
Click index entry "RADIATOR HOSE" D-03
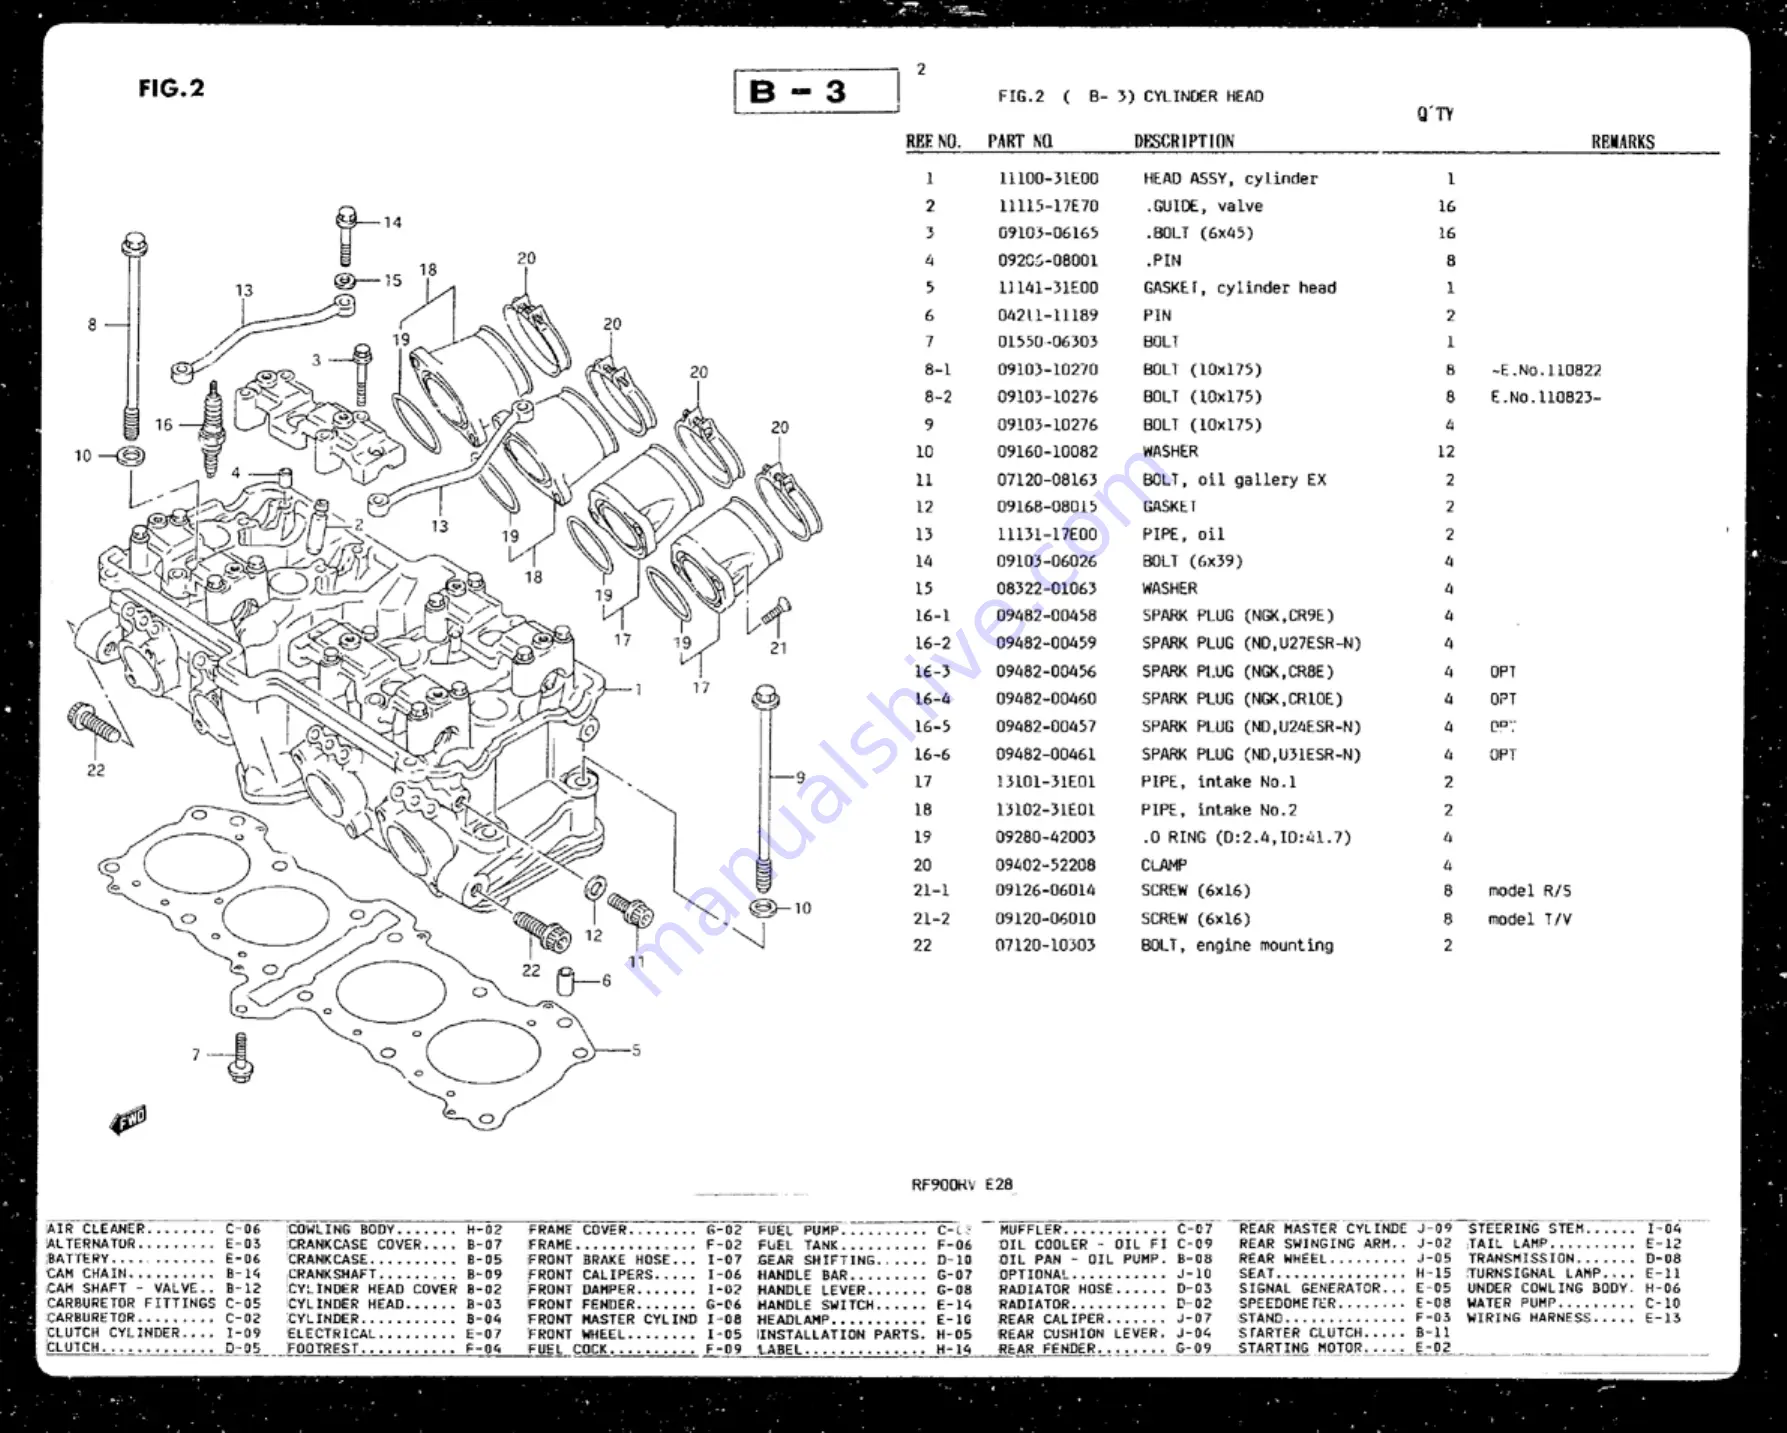coord(1106,1289)
